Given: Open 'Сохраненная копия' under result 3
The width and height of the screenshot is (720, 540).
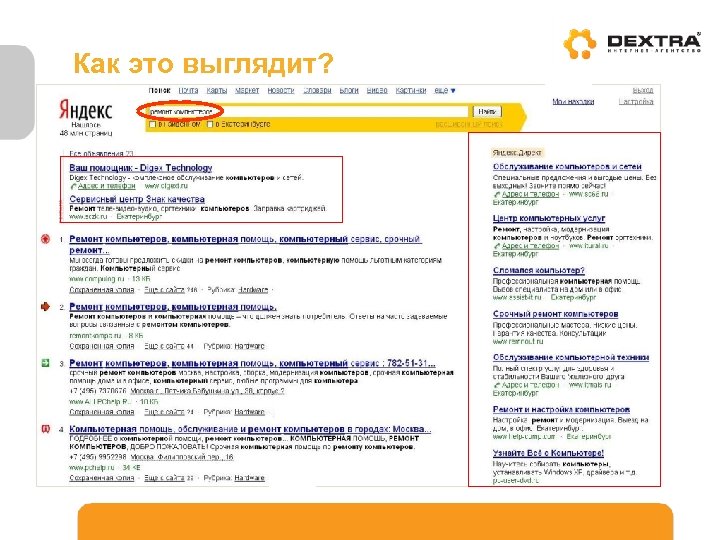Looking at the screenshot, I should (101, 412).
